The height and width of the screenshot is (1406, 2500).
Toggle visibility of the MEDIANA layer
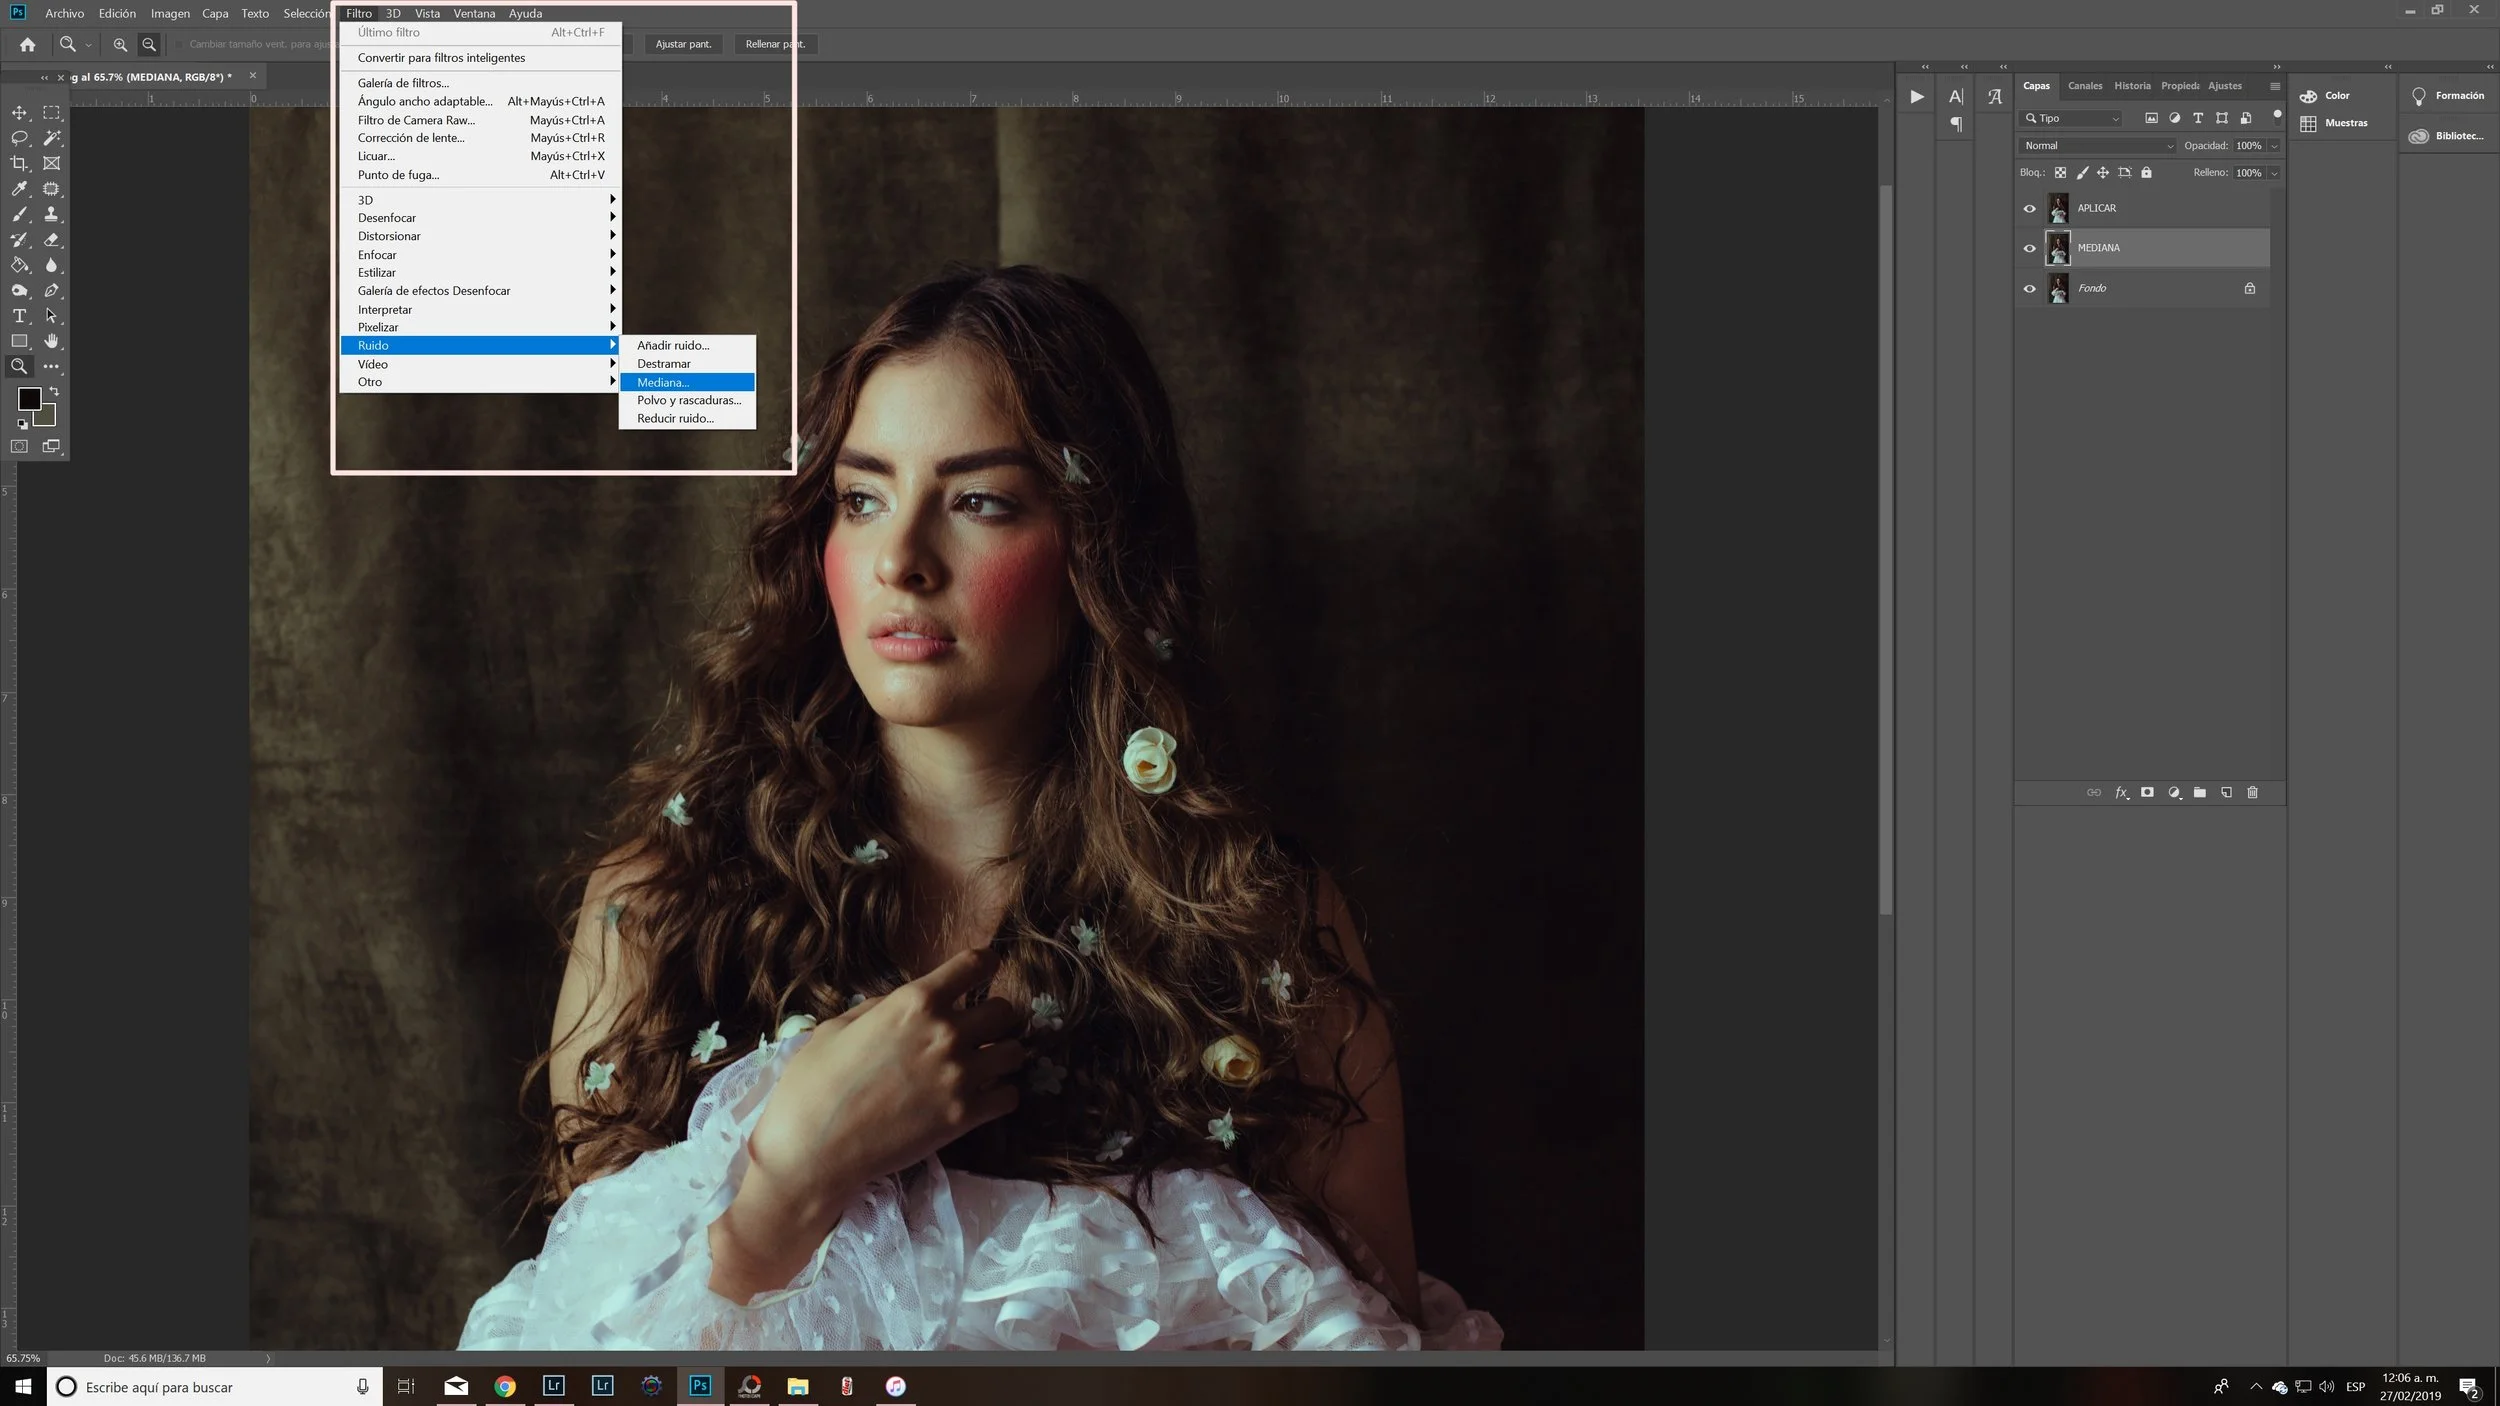(2029, 249)
